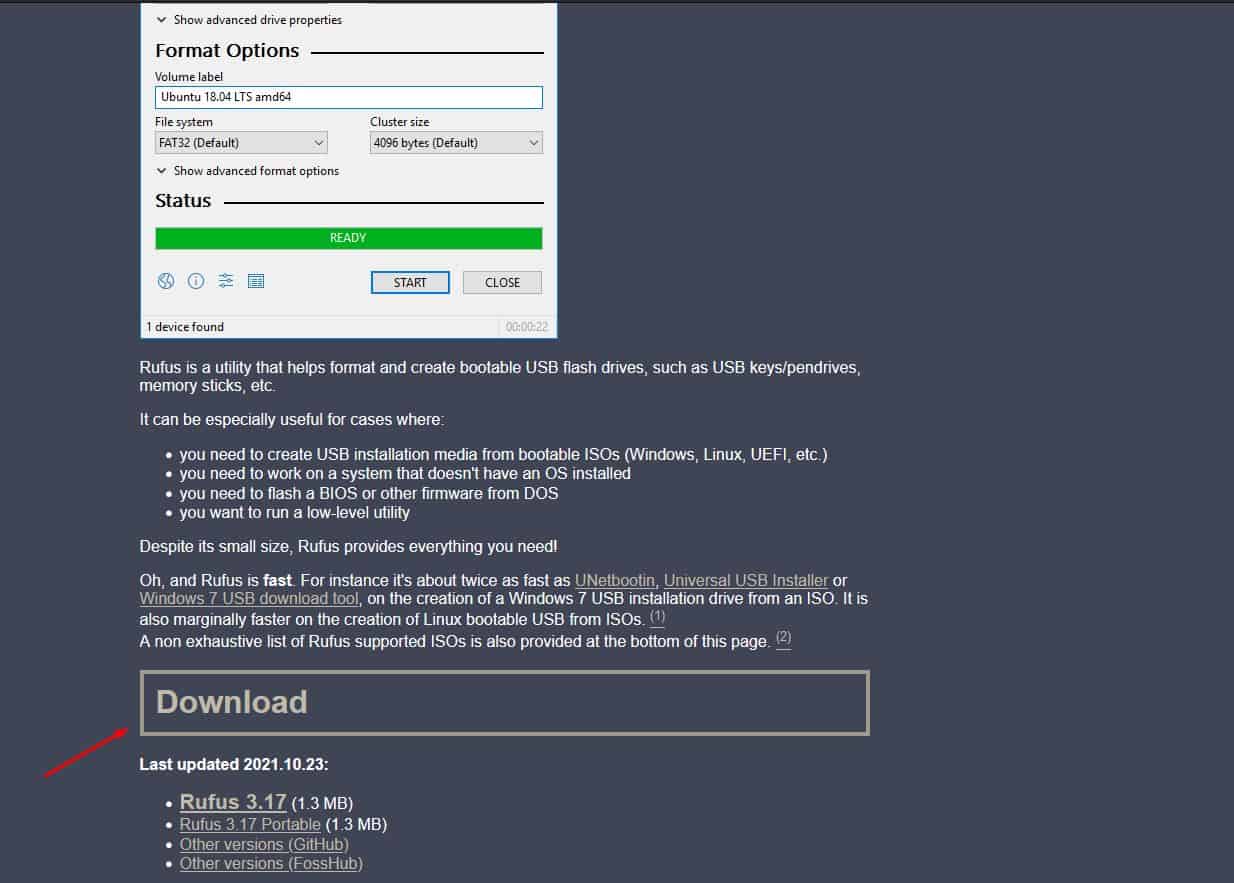1234x883 pixels.
Task: Open Other versions (GitHub) link
Action: pyautogui.click(x=264, y=845)
